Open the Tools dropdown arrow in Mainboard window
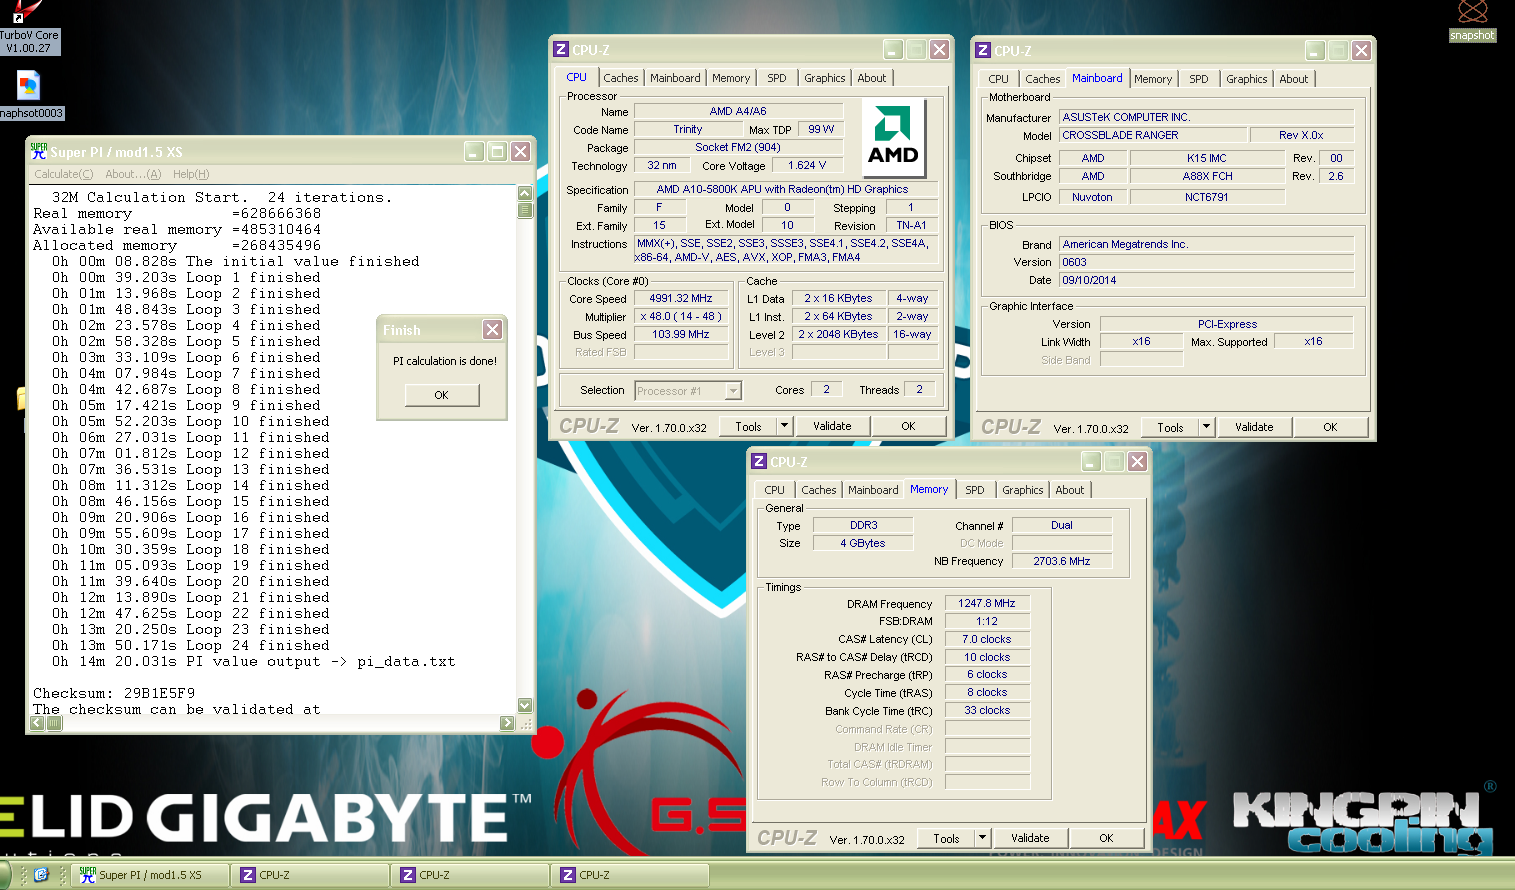Image resolution: width=1515 pixels, height=890 pixels. point(1206,427)
